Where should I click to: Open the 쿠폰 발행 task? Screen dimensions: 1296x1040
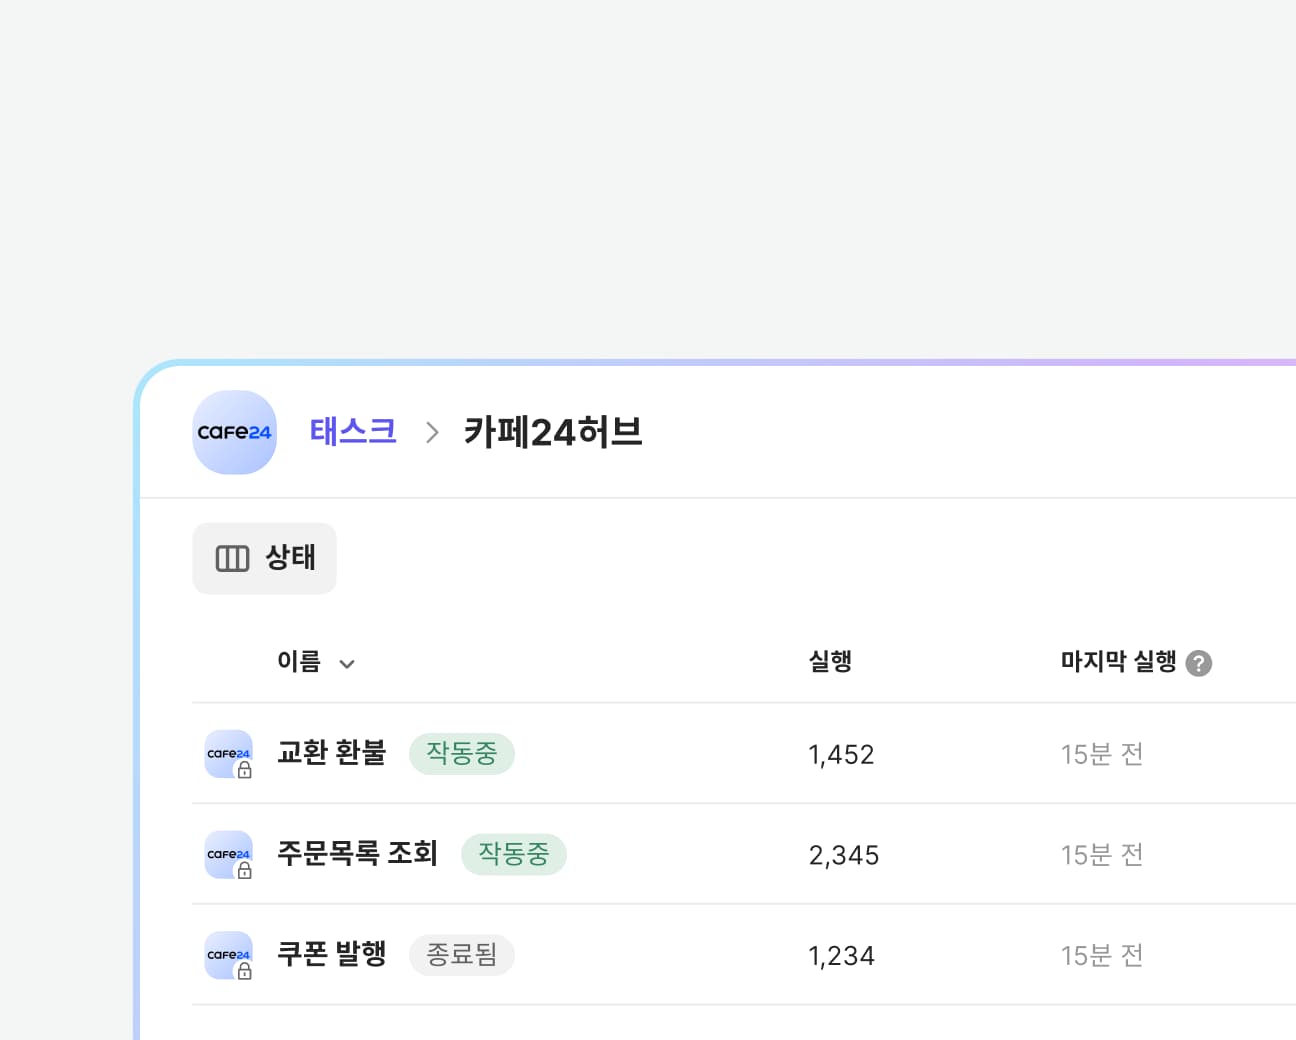pos(331,954)
